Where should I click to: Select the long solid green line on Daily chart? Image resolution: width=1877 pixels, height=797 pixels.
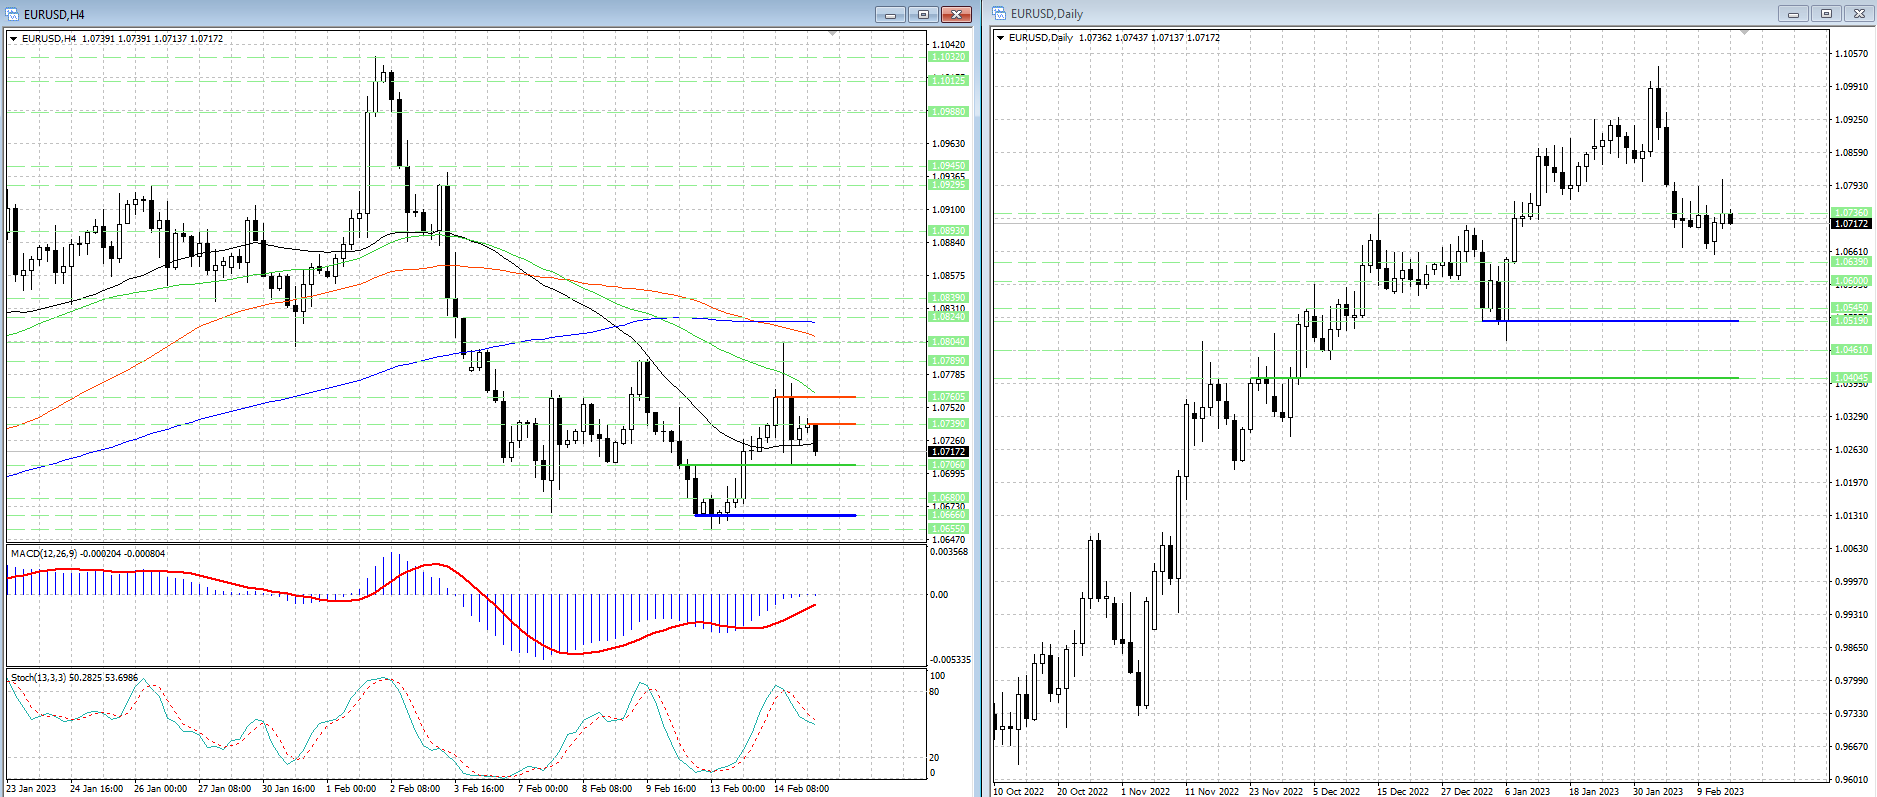pyautogui.click(x=1494, y=378)
